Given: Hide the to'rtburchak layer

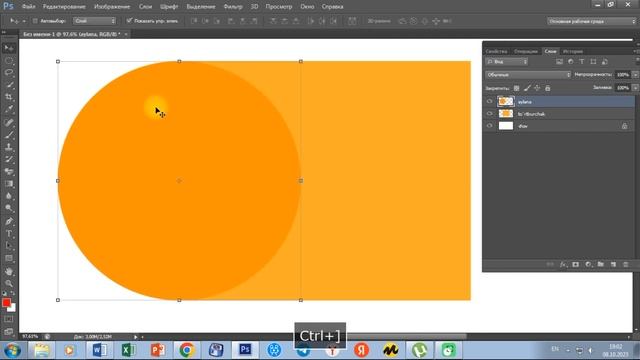Looking at the screenshot, I should (x=489, y=113).
